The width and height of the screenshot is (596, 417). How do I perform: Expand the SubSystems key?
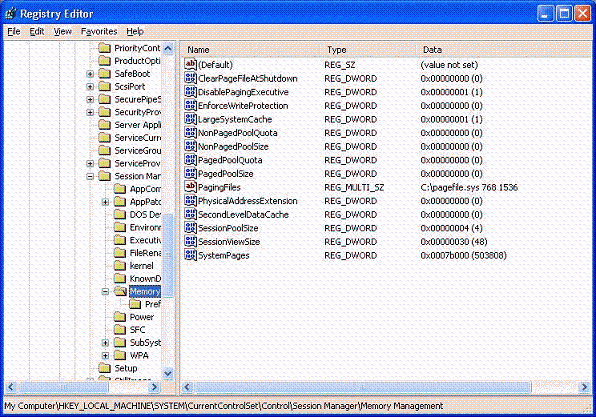pyautogui.click(x=105, y=342)
